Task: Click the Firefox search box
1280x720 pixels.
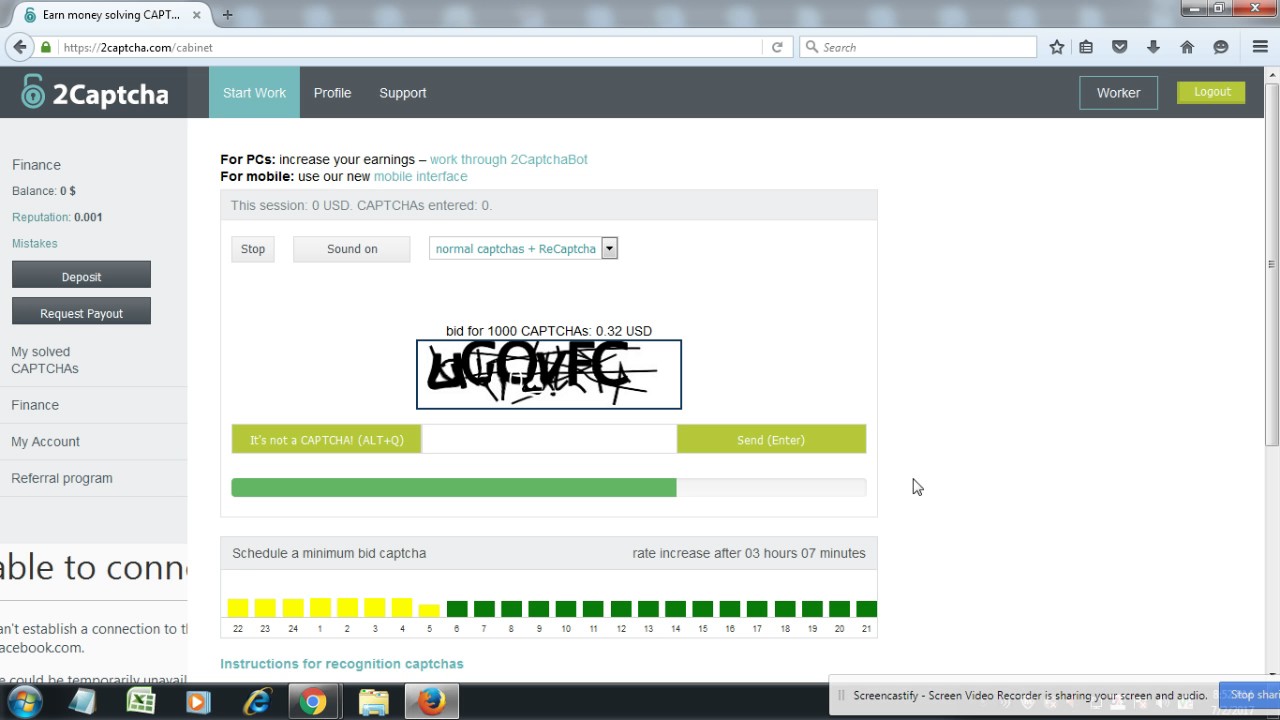Action: (x=918, y=47)
